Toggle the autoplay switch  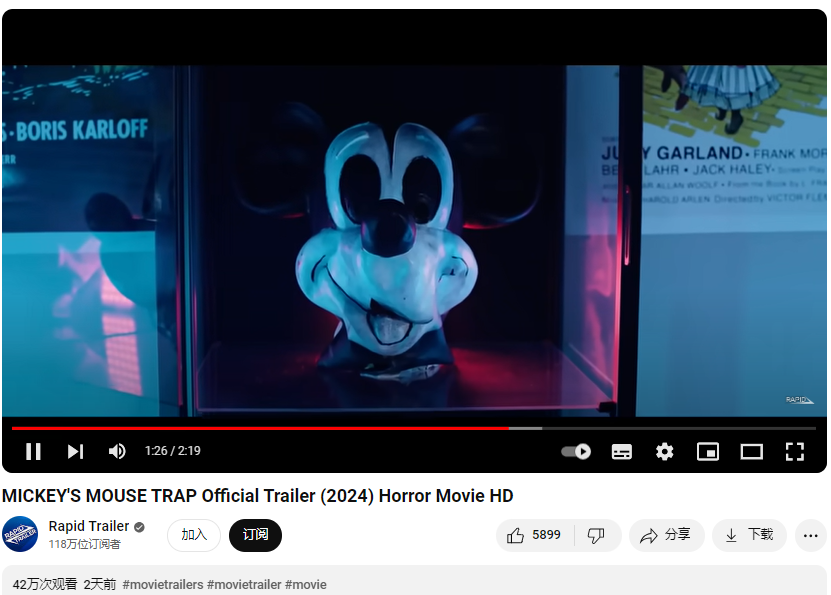pos(576,451)
